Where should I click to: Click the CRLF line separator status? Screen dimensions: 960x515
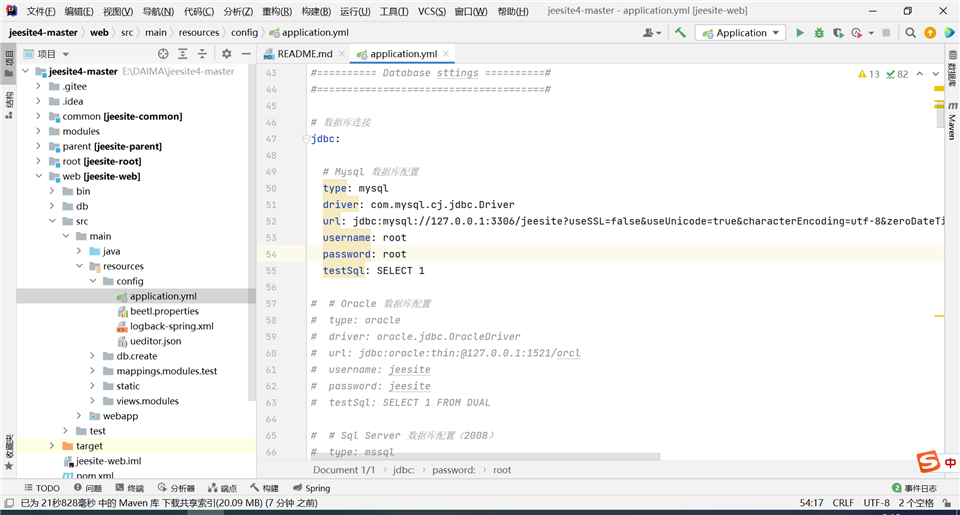(x=843, y=503)
